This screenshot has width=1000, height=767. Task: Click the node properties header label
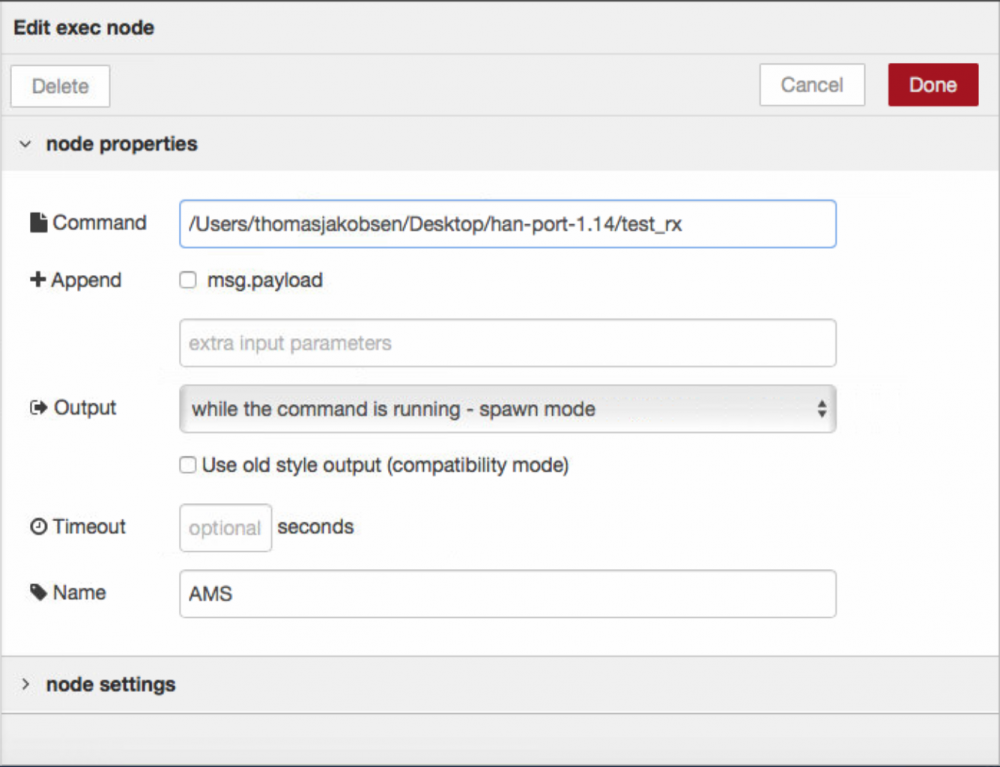tap(121, 144)
